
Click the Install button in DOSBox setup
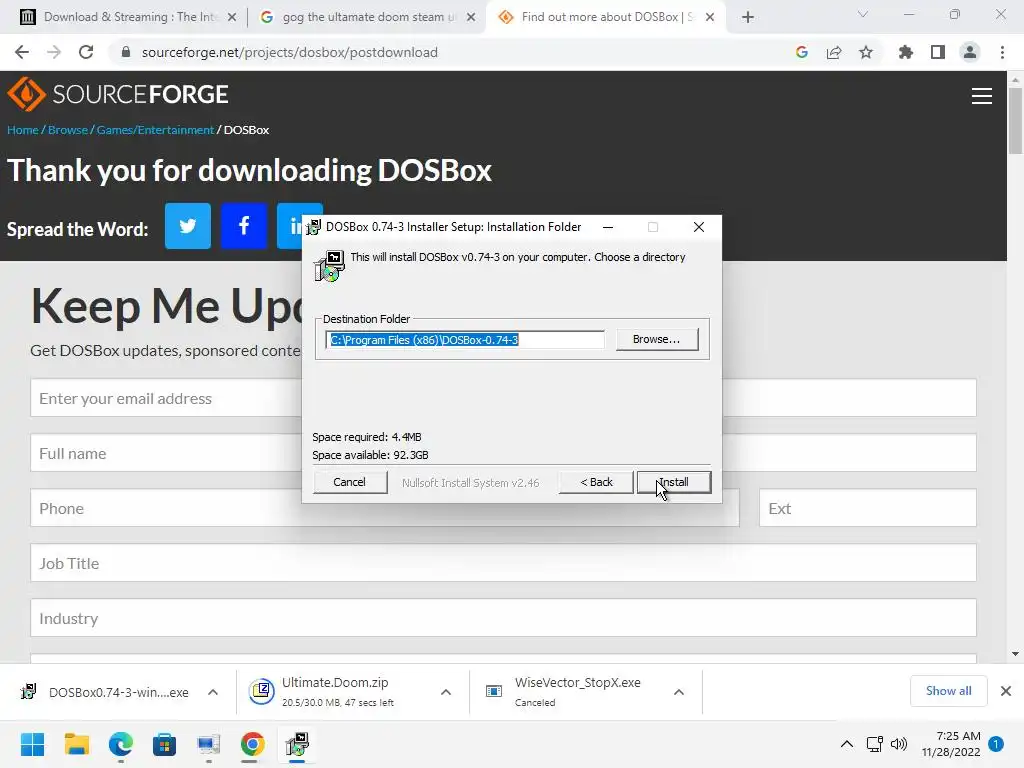(674, 482)
